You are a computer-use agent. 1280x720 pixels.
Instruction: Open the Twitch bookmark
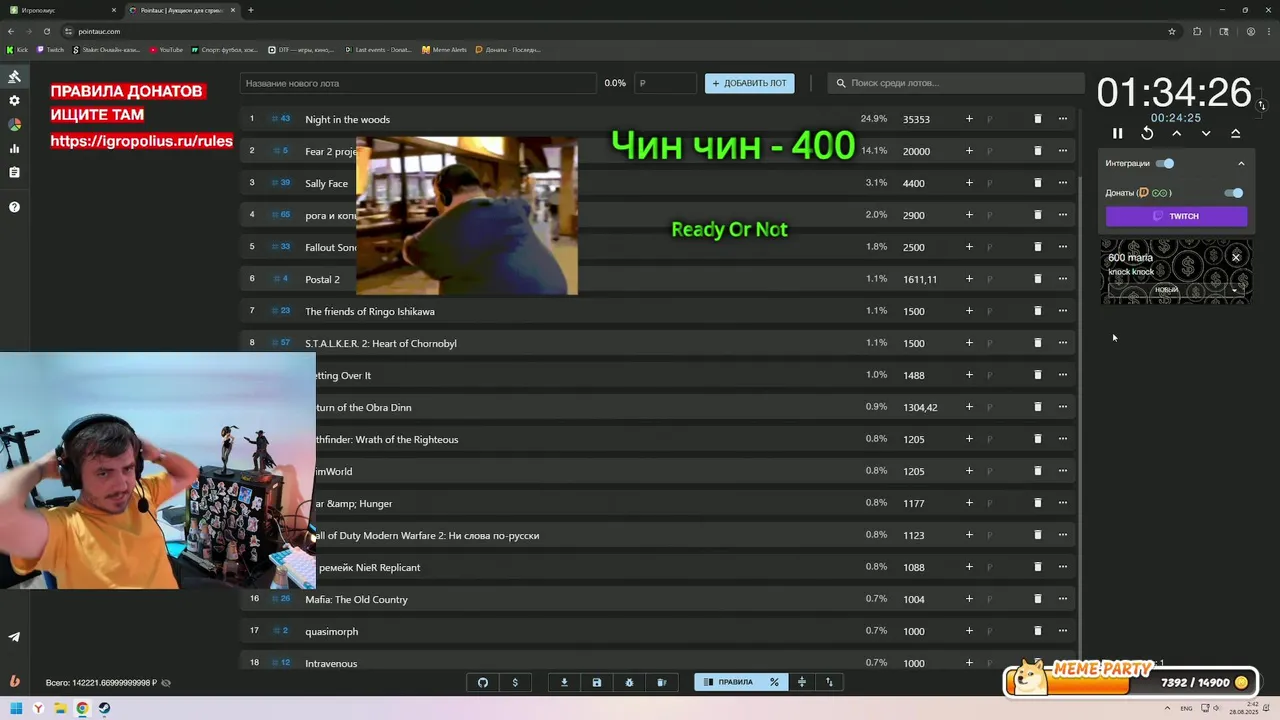tap(51, 49)
